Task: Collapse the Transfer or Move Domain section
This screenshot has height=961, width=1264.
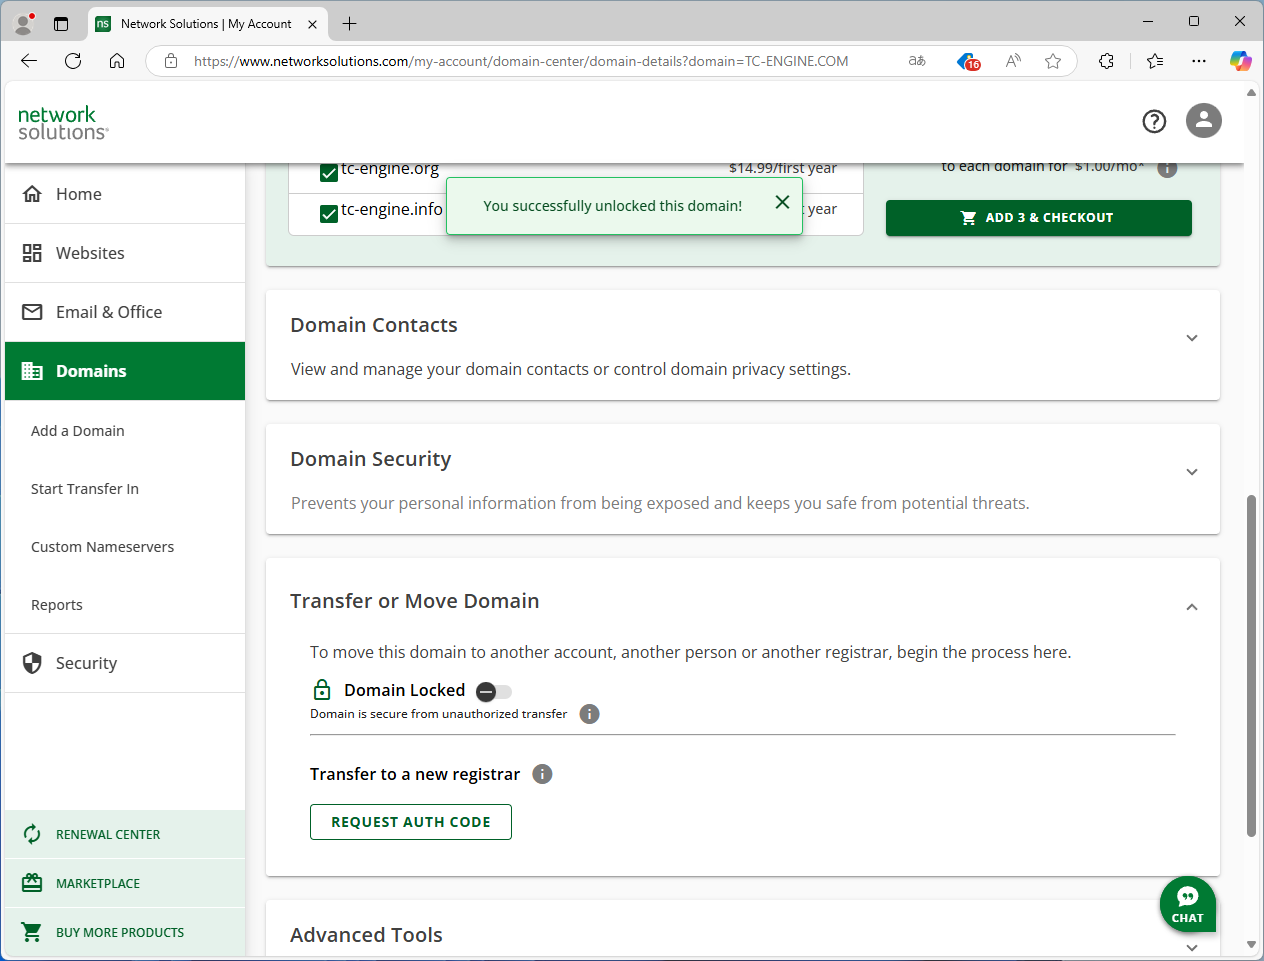Action: pyautogui.click(x=1191, y=607)
